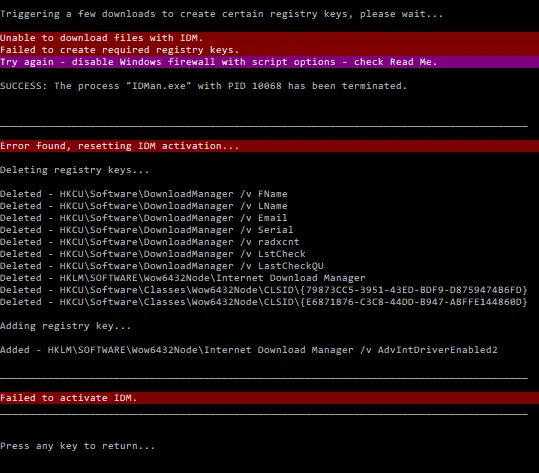This screenshot has height=473, width=539.
Task: Click the Deleted Serial registry line
Action: pos(147,230)
